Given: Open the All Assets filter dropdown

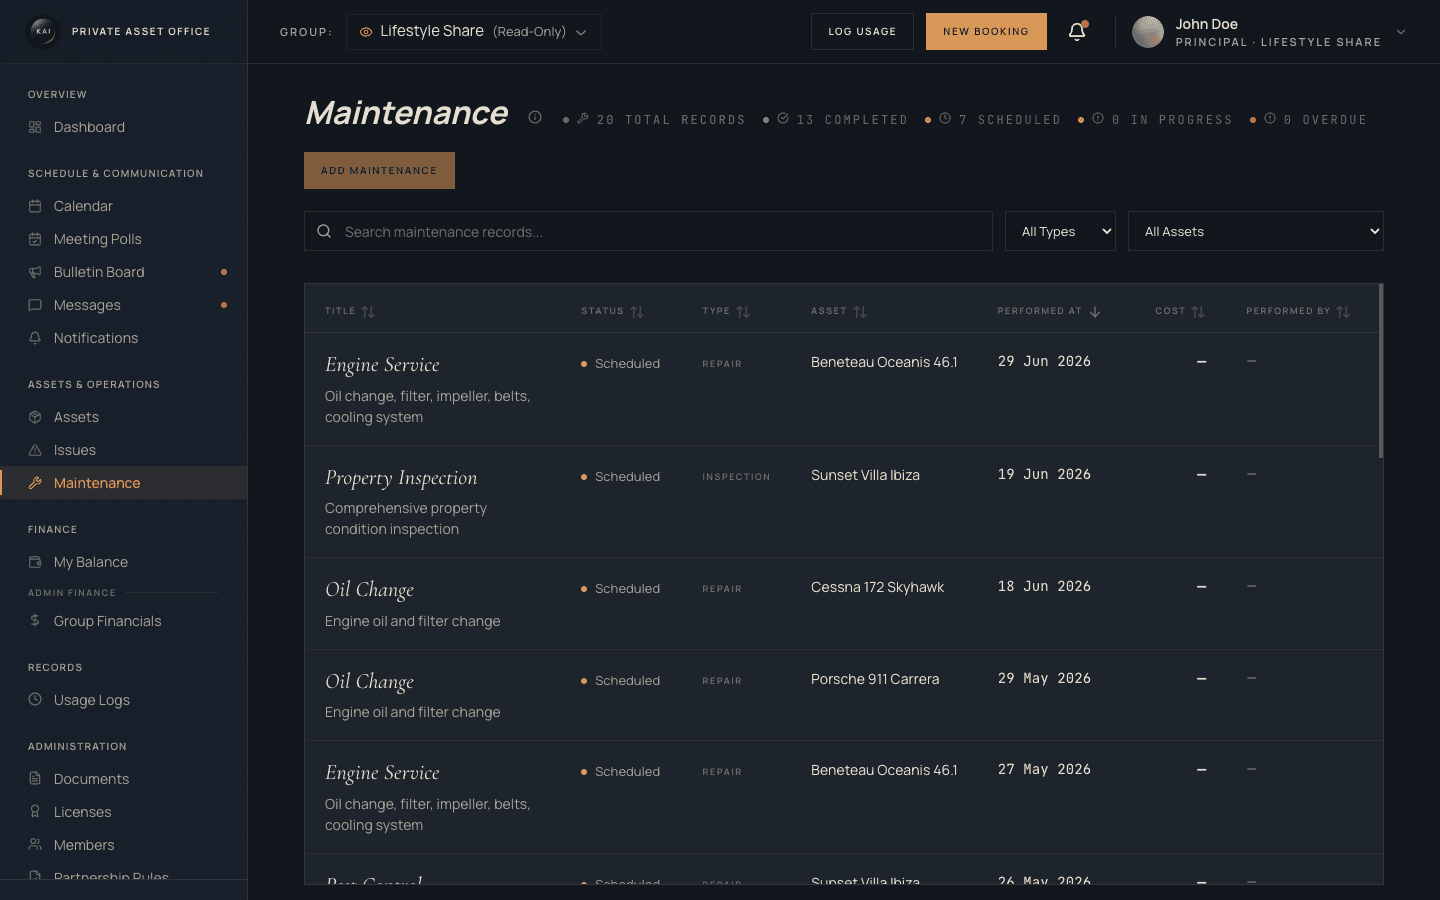Looking at the screenshot, I should pos(1256,231).
